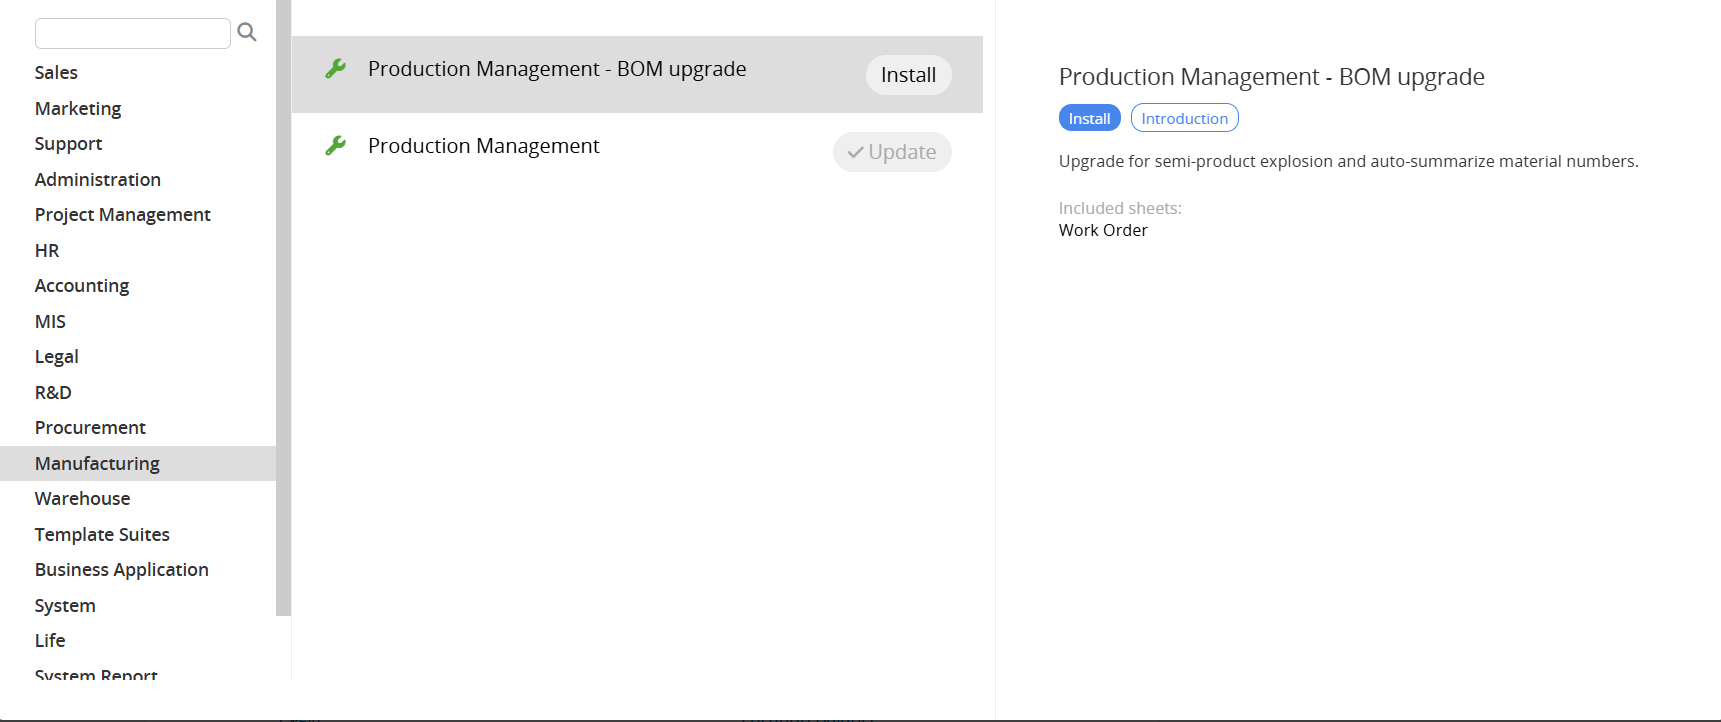The height and width of the screenshot is (722, 1721).
Task: Click the category list vertical scrollbar
Action: (283, 300)
